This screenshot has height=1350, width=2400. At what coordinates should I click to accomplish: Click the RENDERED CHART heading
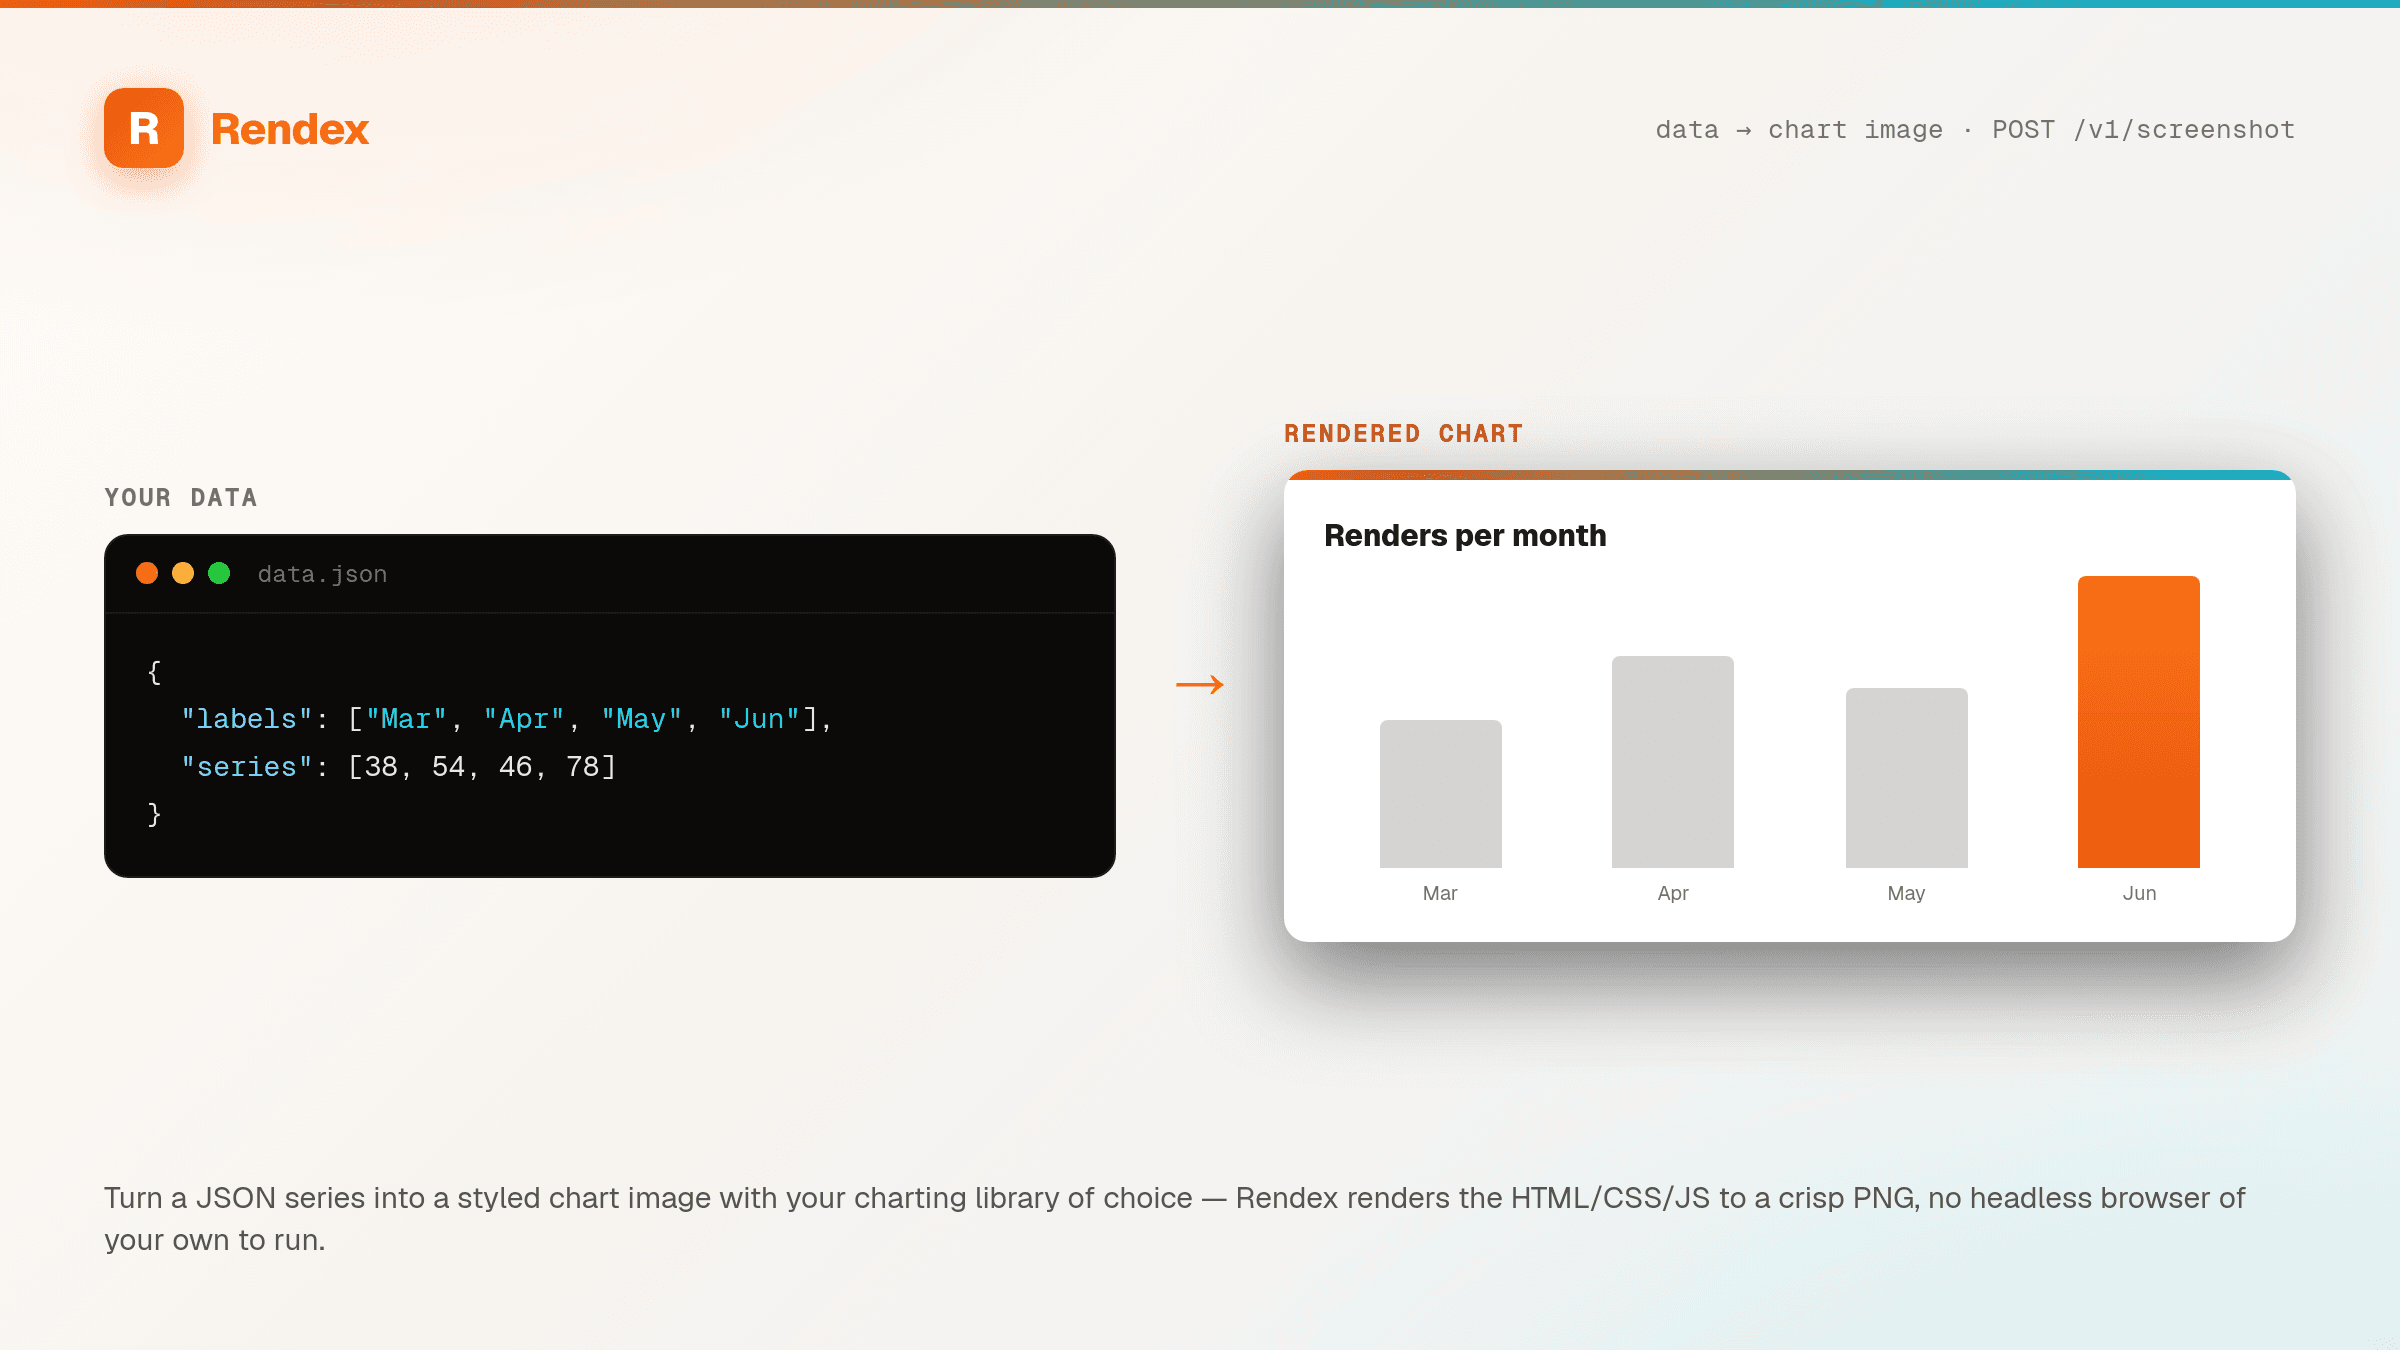(x=1404, y=434)
